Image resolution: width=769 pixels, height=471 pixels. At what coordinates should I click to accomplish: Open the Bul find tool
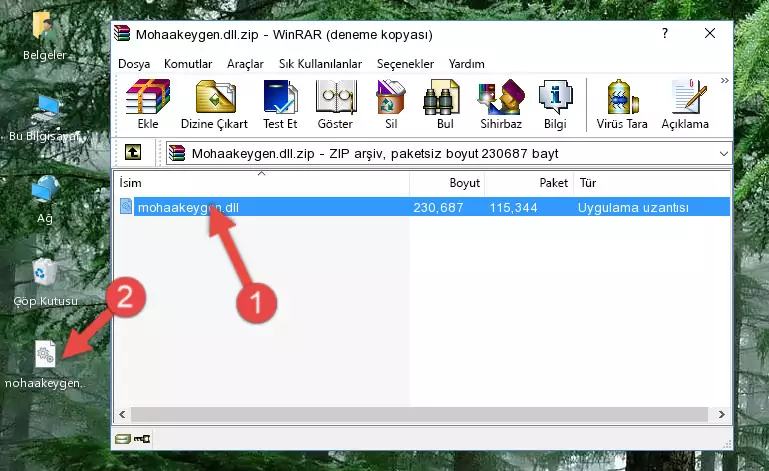pyautogui.click(x=444, y=104)
